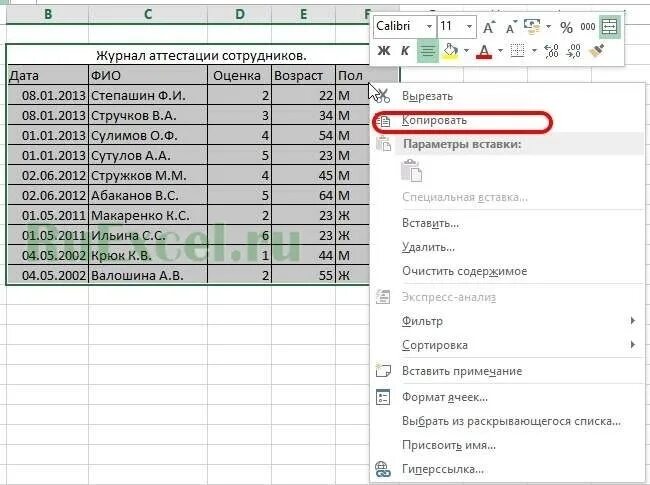This screenshot has width=650, height=485.
Task: Apply thousands separator (000) format
Action: click(x=587, y=27)
